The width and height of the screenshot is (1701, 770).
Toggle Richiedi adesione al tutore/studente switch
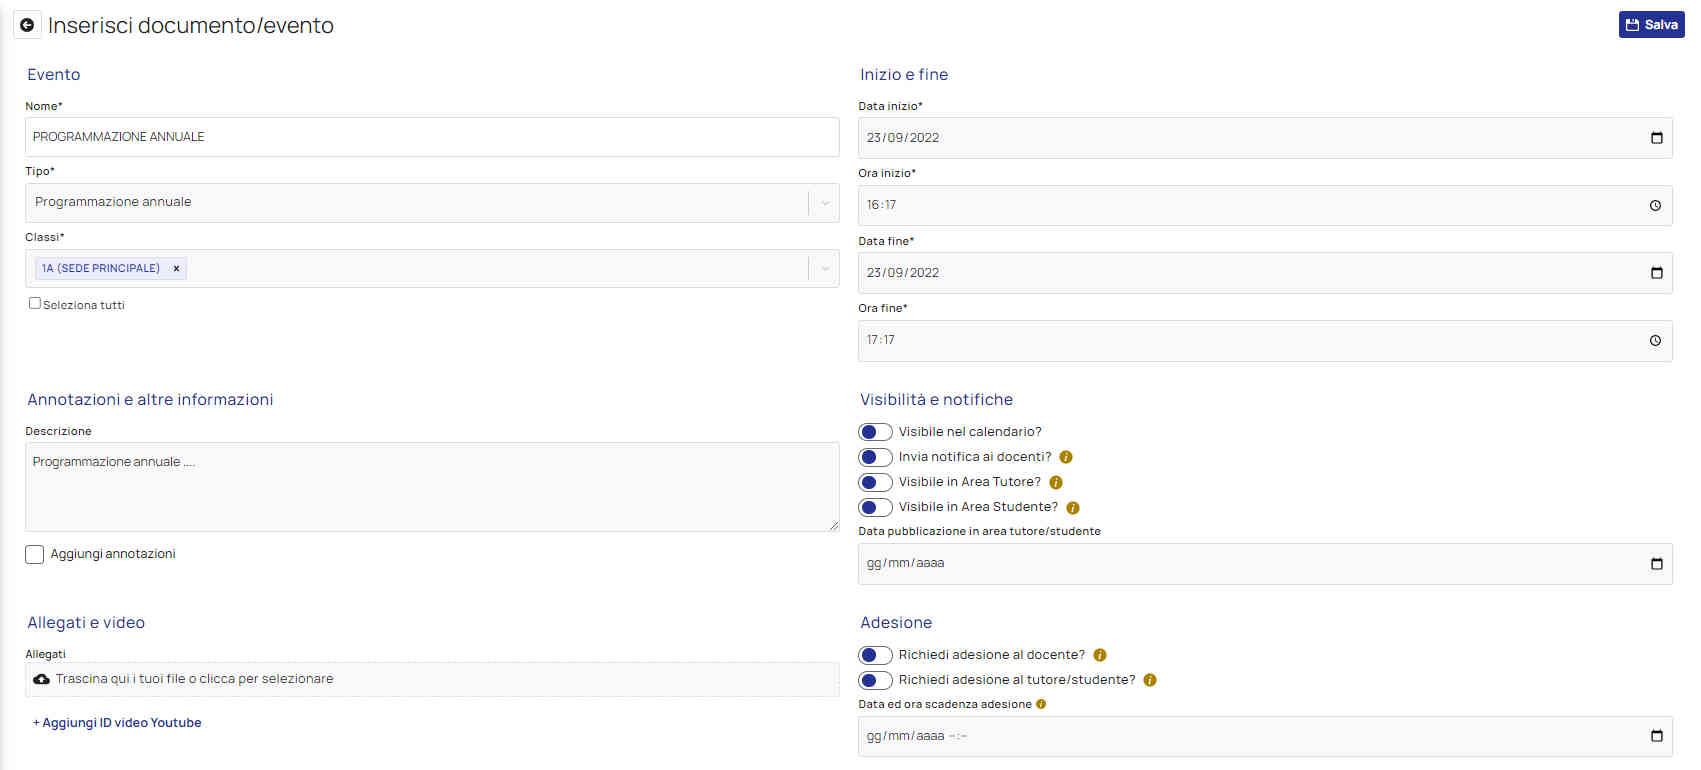[x=875, y=680]
